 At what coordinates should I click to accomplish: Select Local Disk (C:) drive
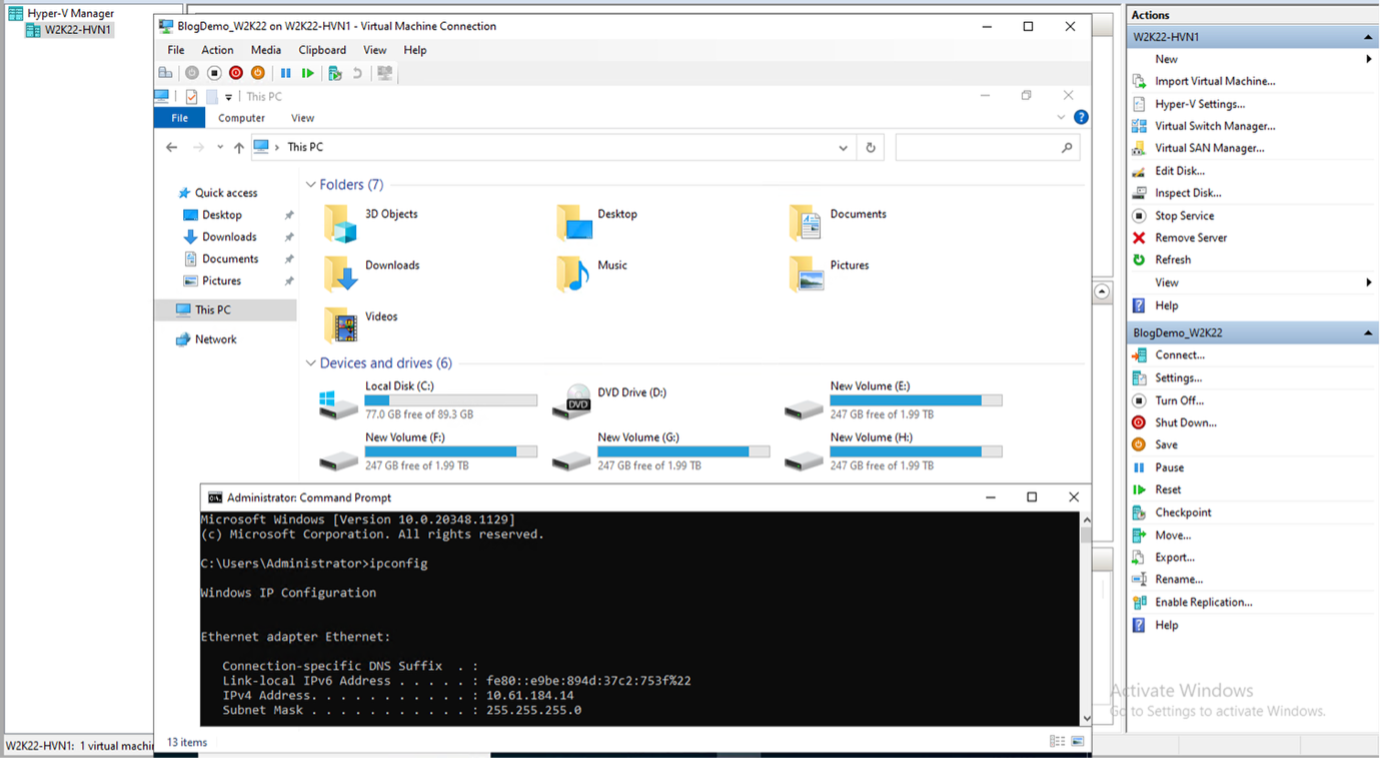click(428, 400)
